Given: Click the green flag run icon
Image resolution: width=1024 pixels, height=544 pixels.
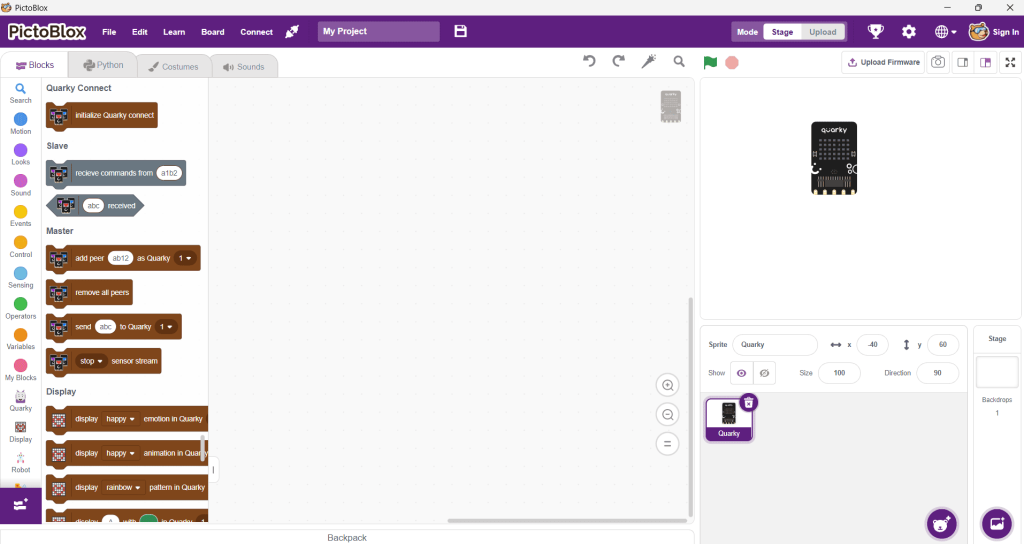Looking at the screenshot, I should [710, 62].
